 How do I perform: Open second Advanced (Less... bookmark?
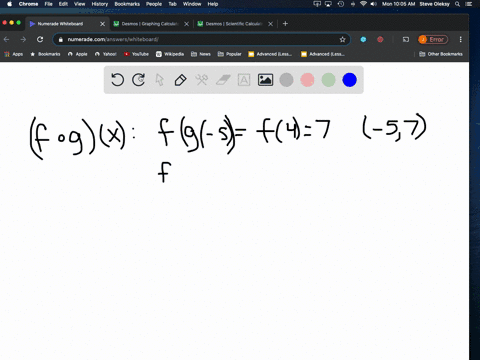click(x=323, y=54)
